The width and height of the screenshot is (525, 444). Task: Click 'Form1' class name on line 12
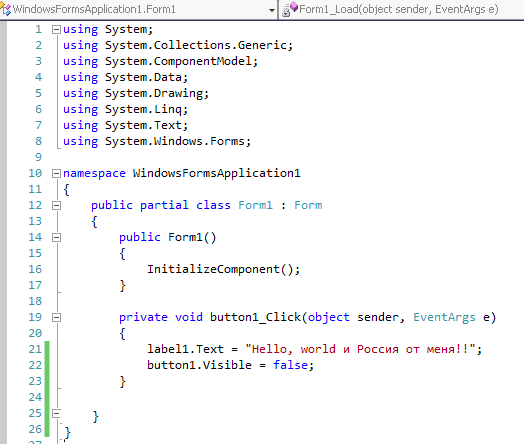(x=255, y=205)
